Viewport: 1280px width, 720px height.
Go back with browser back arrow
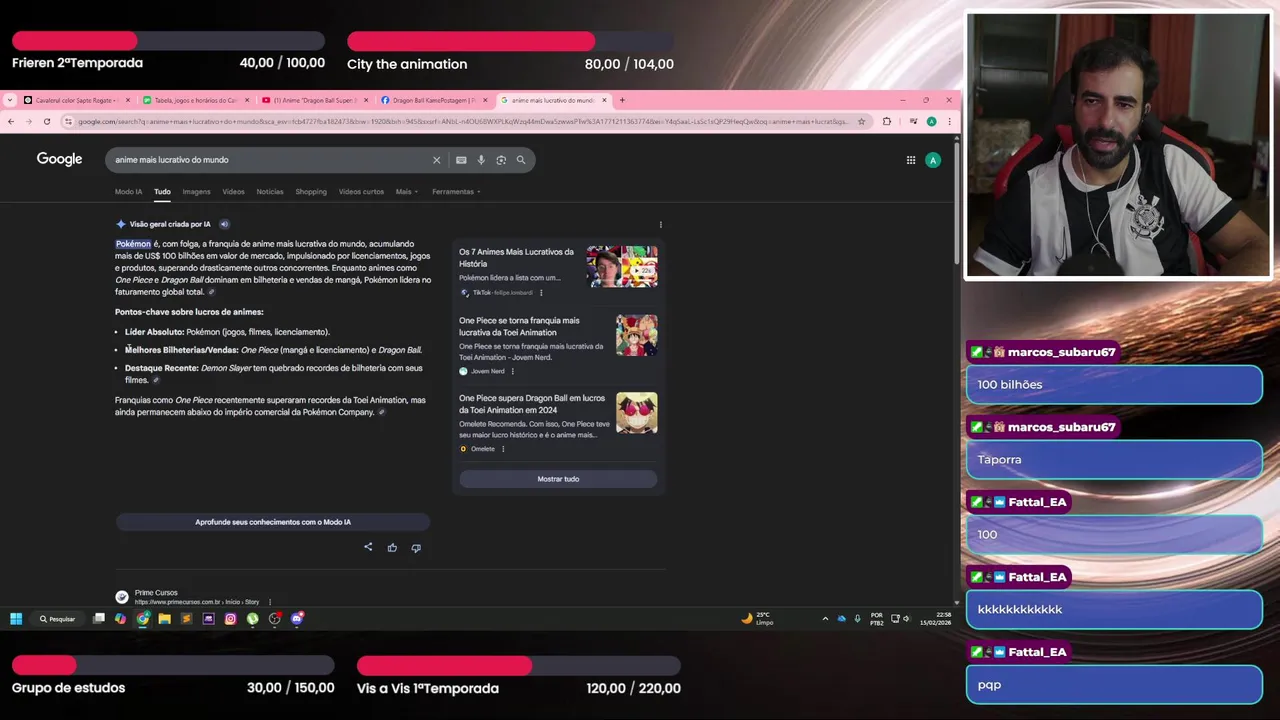[10, 121]
